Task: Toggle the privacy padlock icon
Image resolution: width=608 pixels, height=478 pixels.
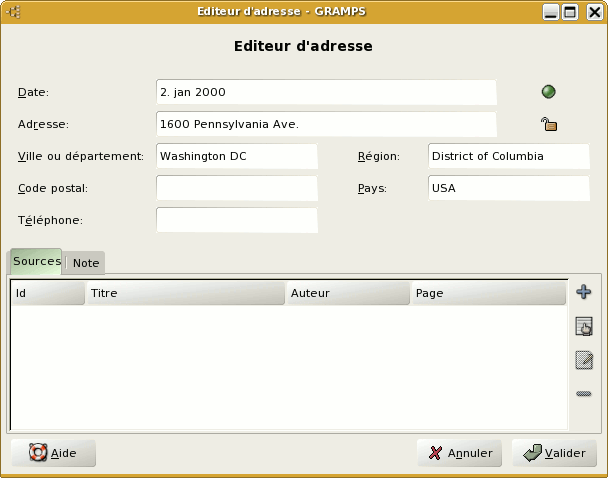Action: (x=548, y=124)
